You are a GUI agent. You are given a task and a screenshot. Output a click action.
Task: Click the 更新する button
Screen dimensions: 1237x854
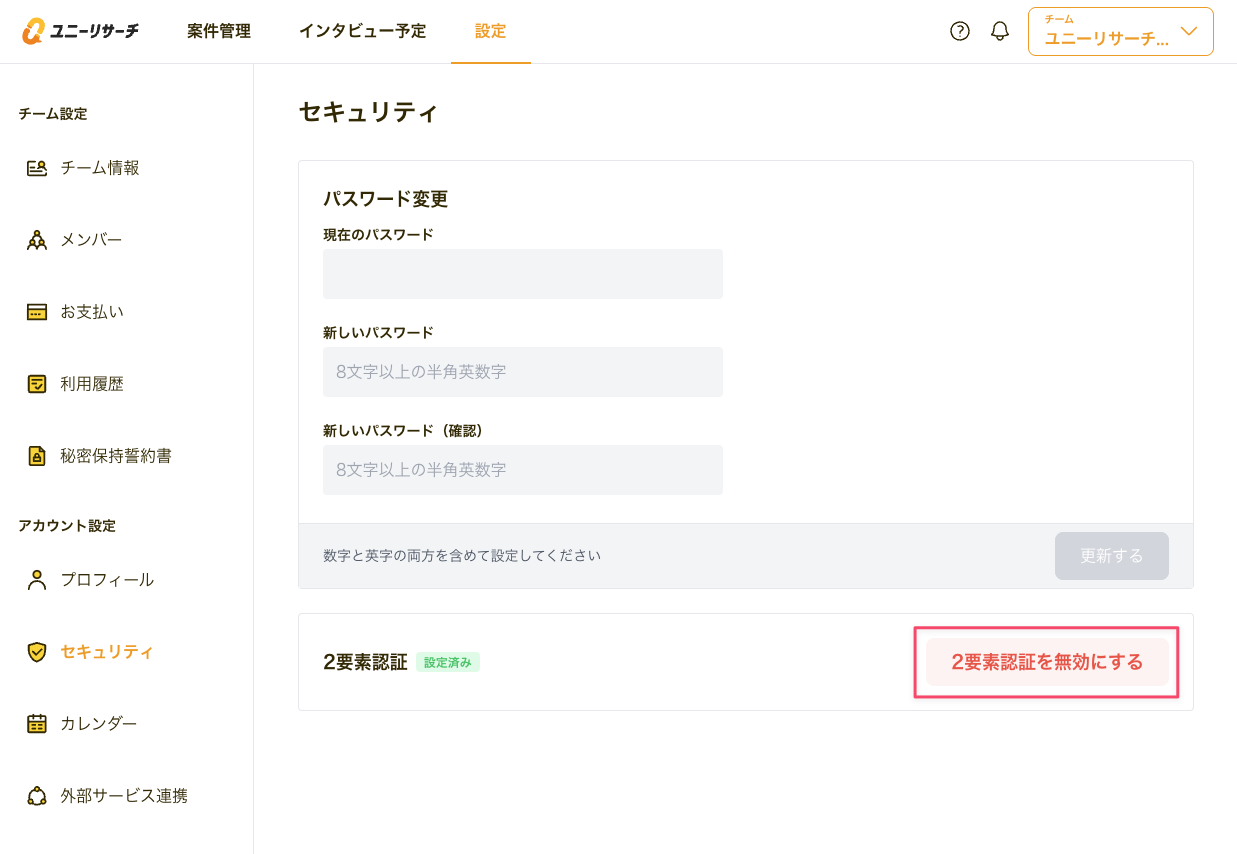(x=1111, y=556)
